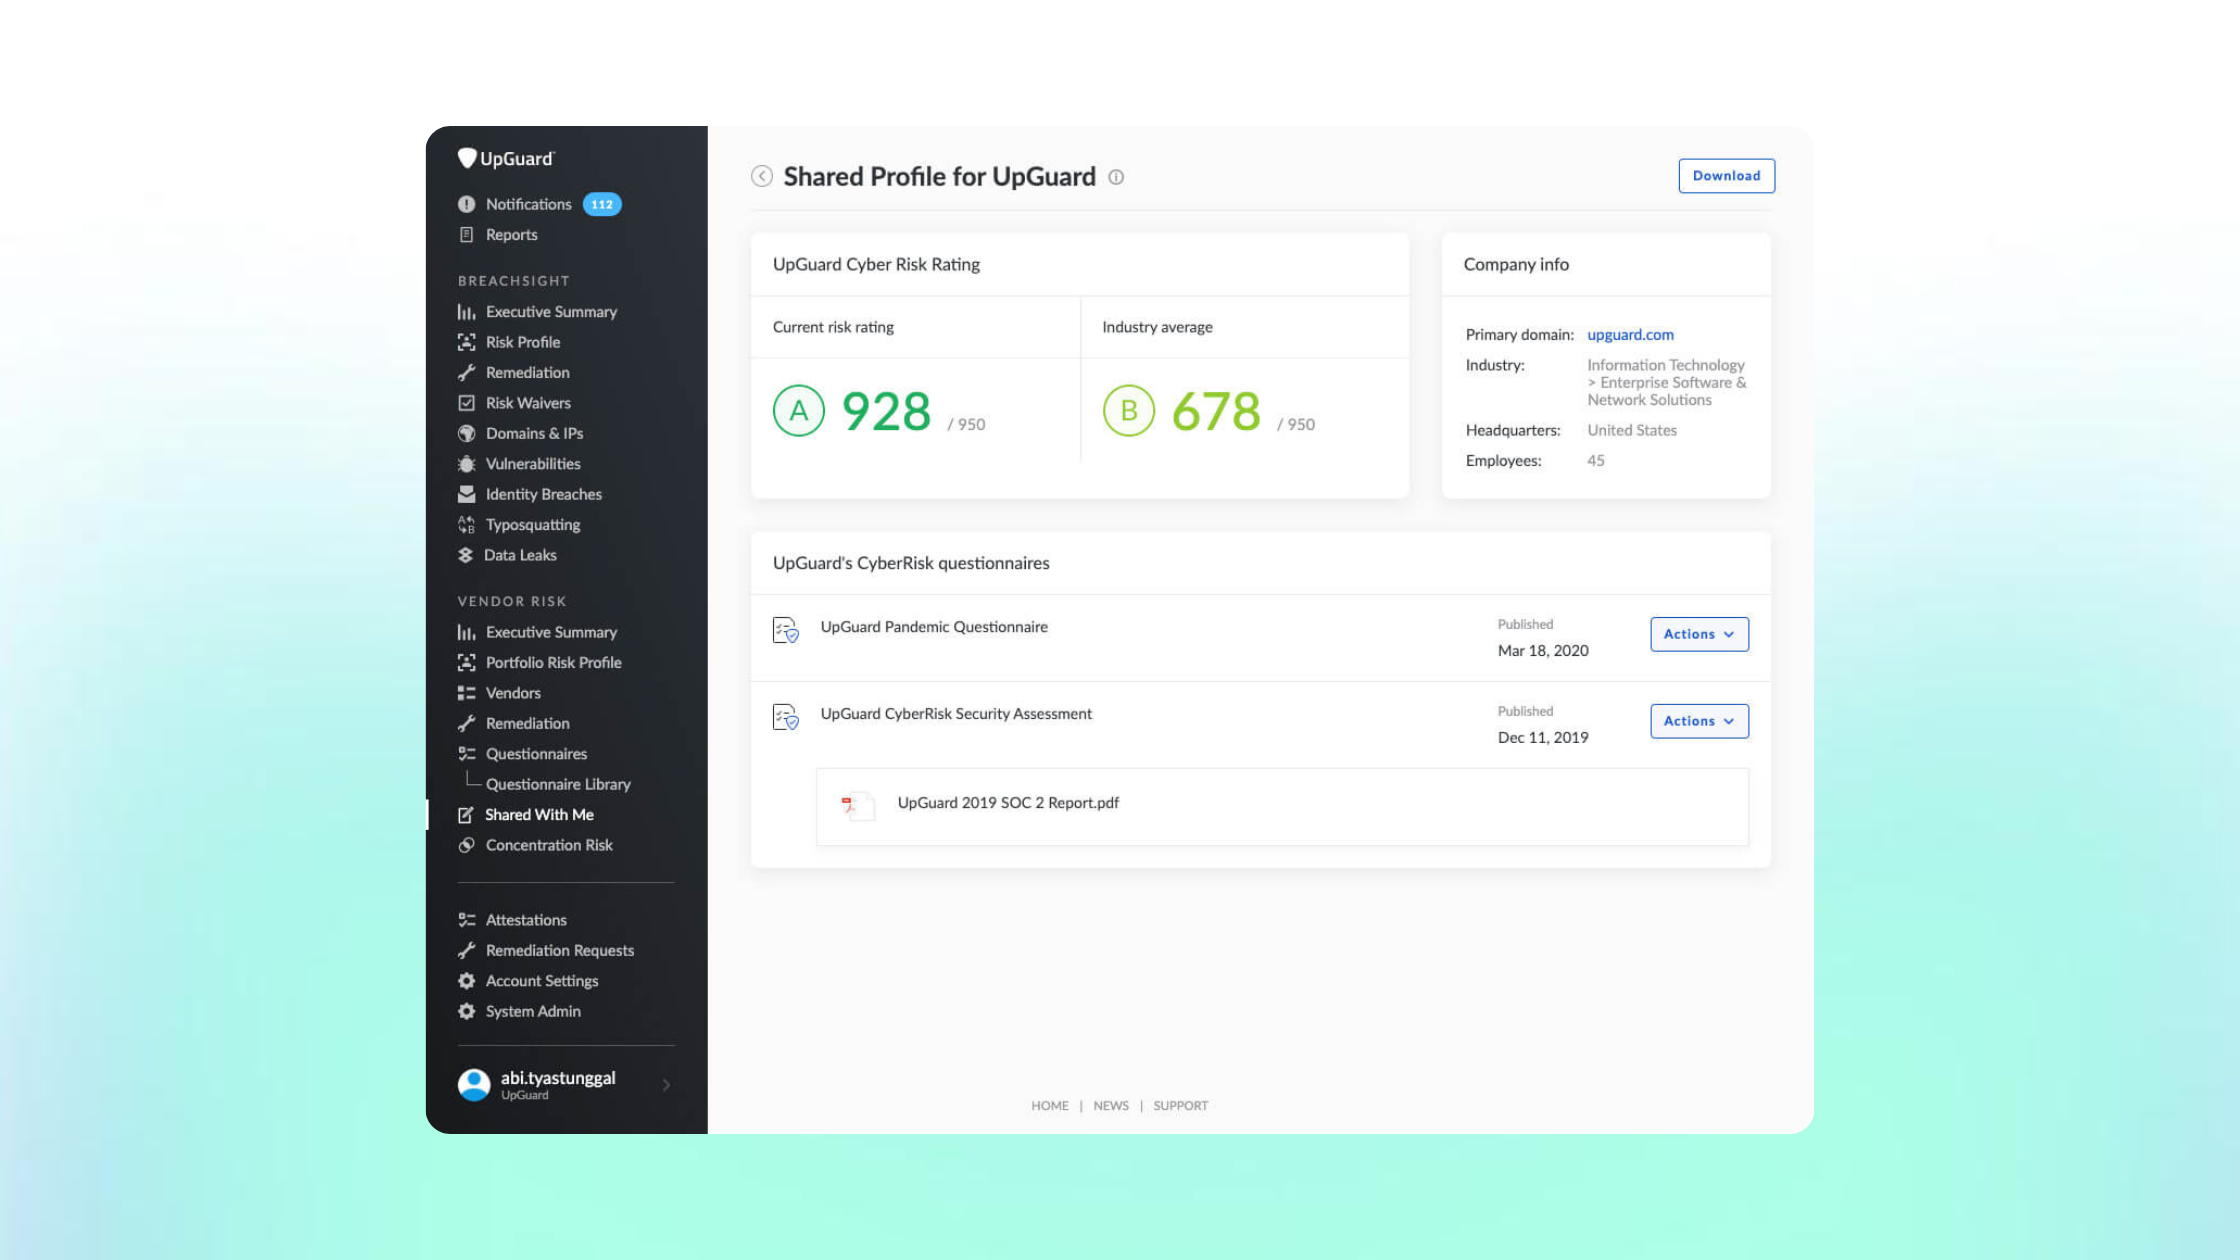Viewport: 2240px width, 1260px height.
Task: Click BreachSight Remediation wrench icon
Action: (x=466, y=373)
